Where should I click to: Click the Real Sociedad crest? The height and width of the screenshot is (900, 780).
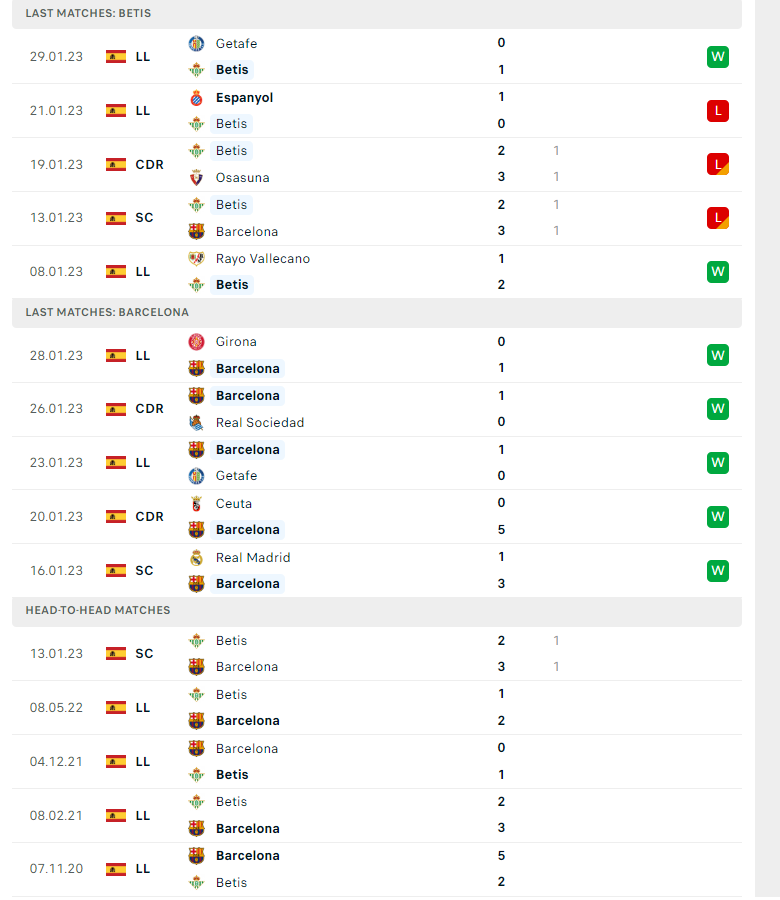click(x=196, y=422)
